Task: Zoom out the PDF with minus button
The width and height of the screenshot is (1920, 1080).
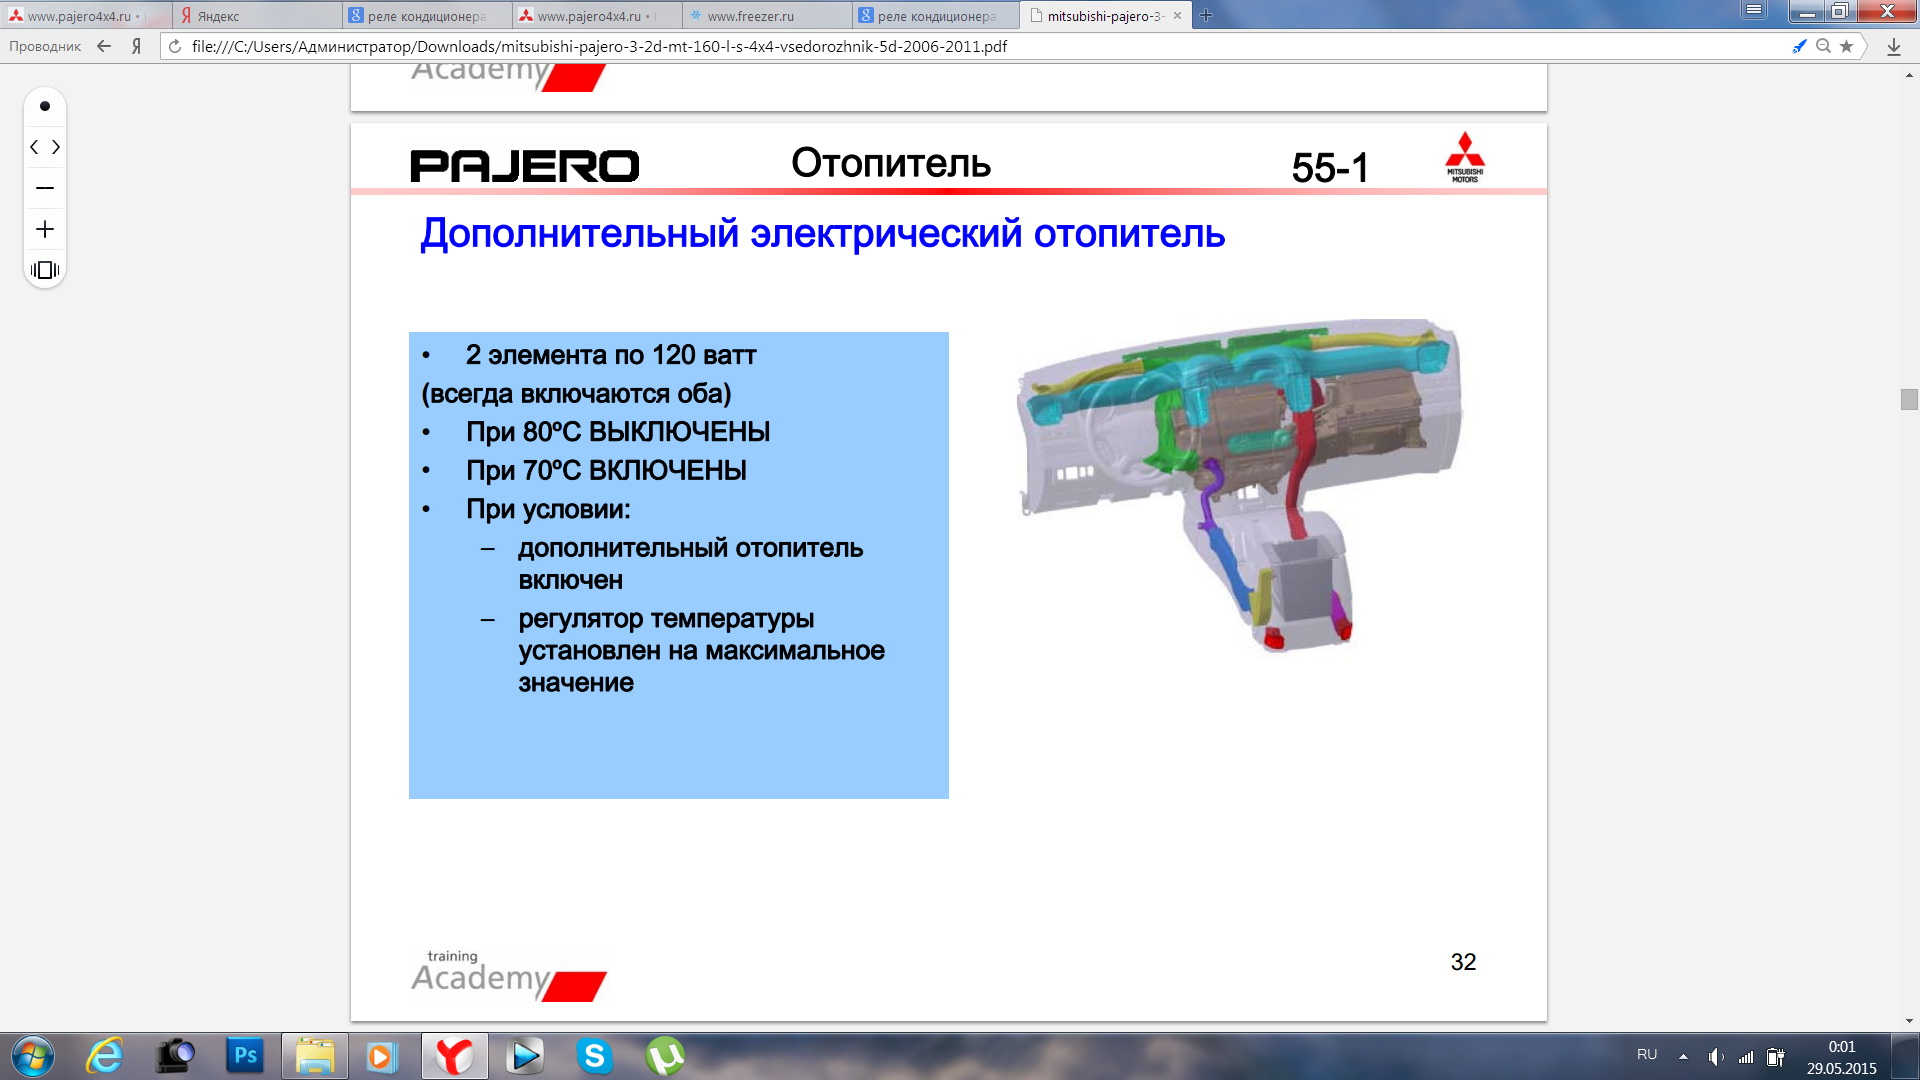Action: [x=45, y=188]
